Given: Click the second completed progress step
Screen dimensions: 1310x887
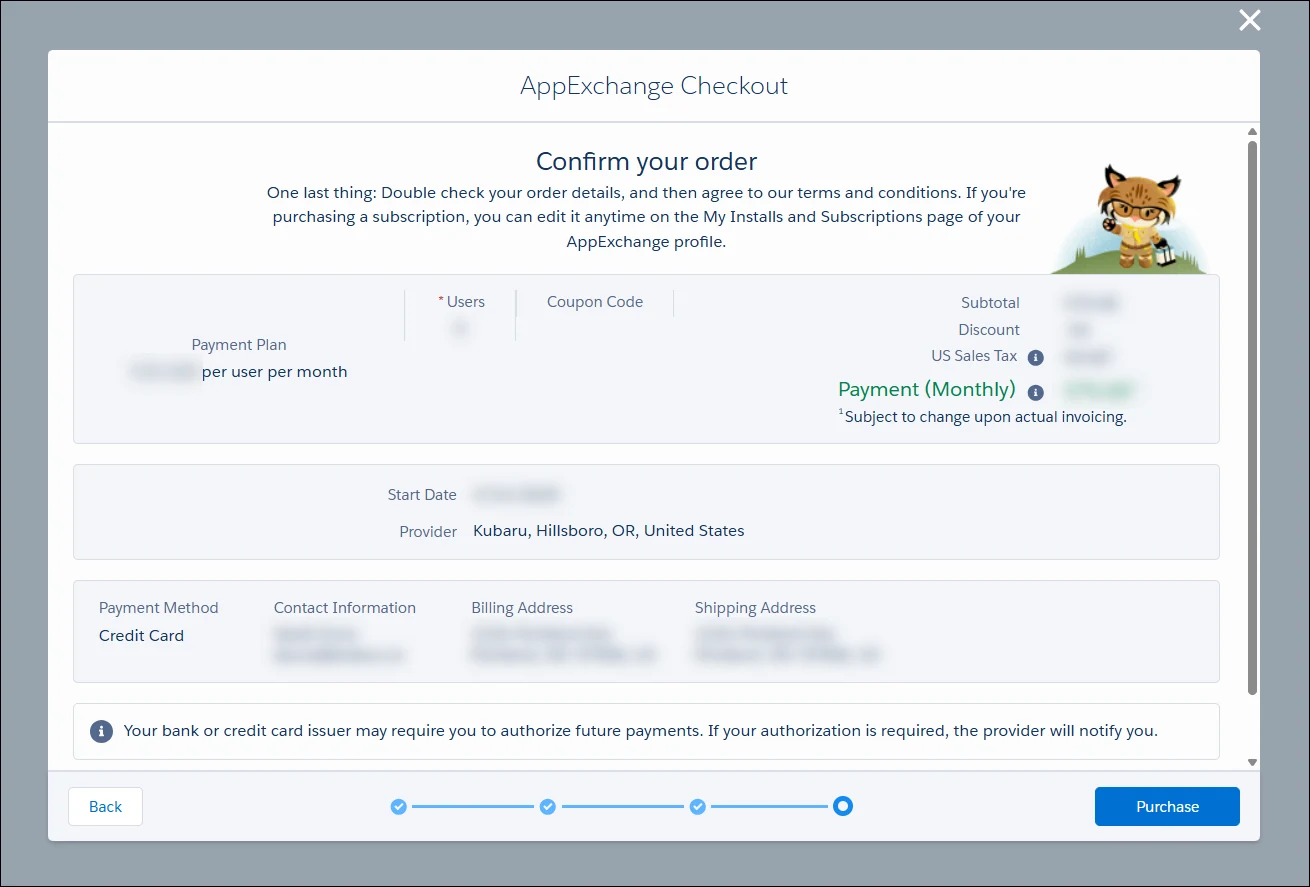Looking at the screenshot, I should [x=548, y=806].
